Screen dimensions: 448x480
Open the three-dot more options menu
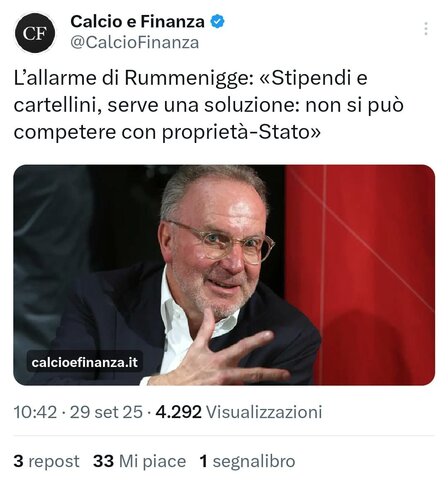[426, 29]
